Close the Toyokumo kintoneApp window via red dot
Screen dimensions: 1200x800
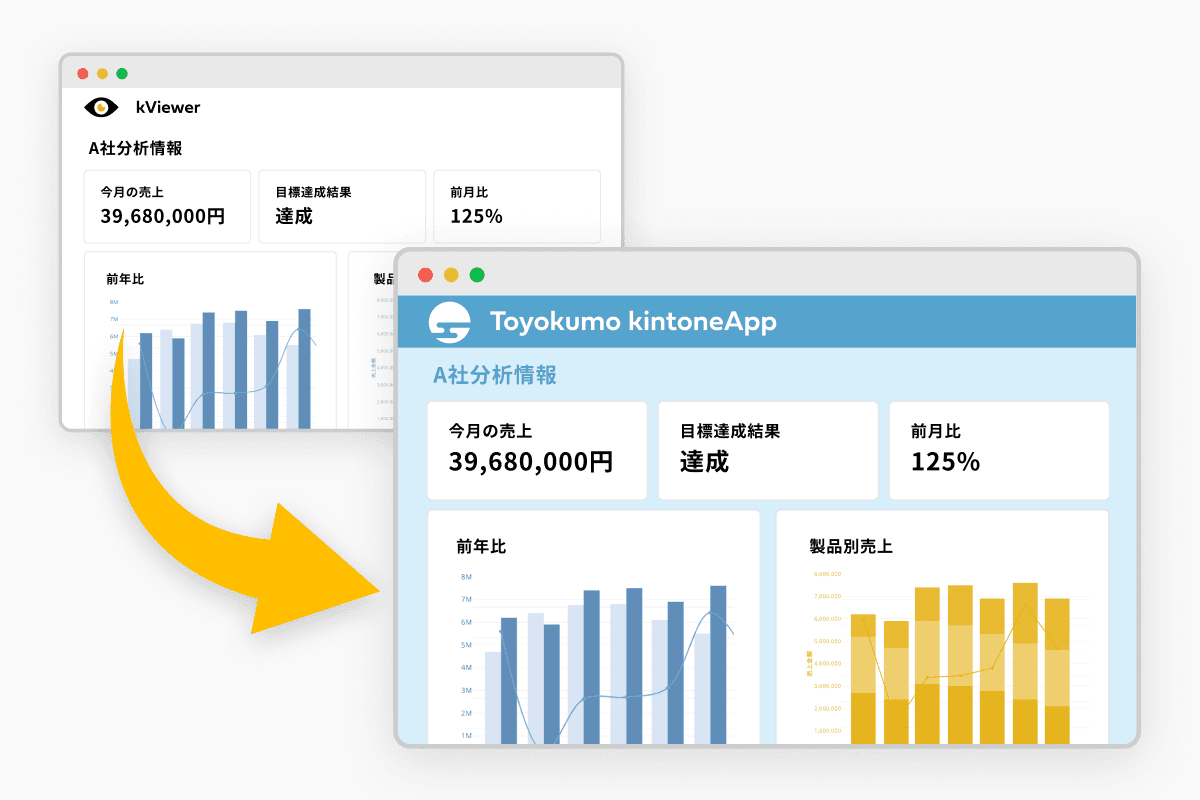[x=425, y=275]
